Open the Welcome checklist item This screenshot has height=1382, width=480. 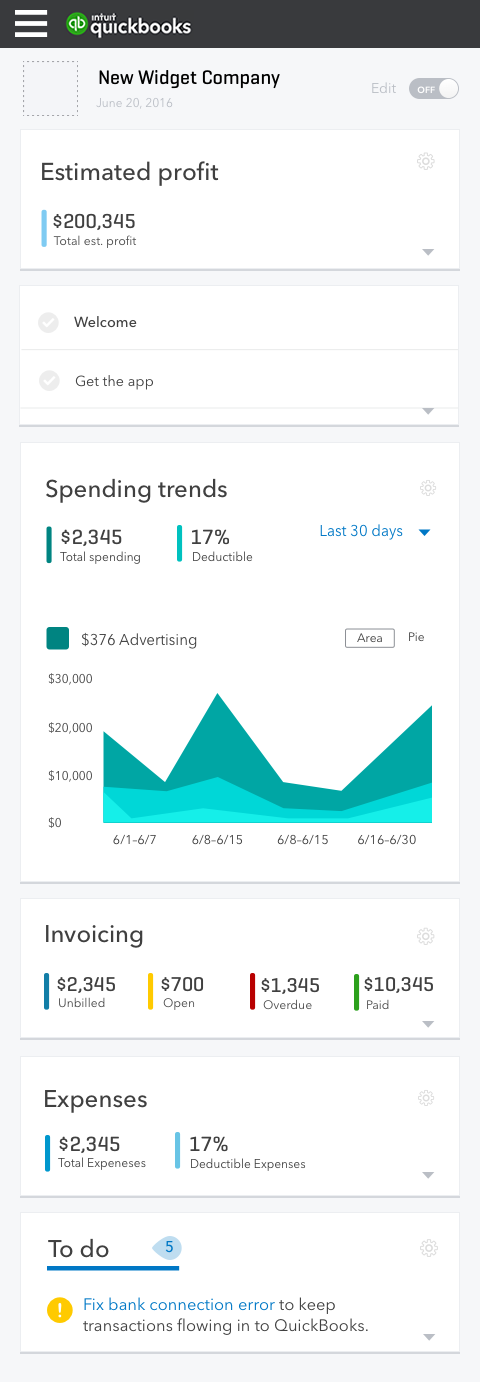240,322
